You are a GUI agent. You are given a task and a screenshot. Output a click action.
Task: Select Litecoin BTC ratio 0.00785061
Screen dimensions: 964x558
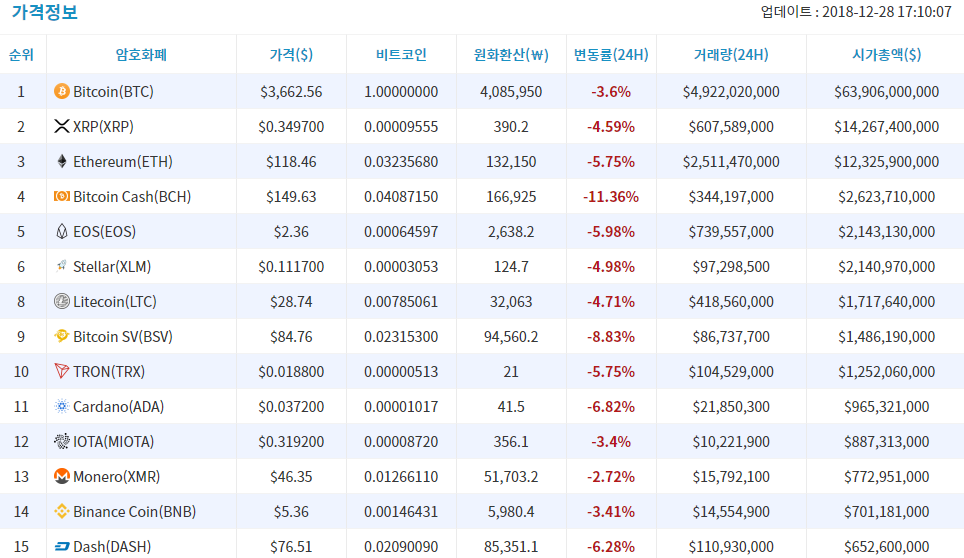(401, 302)
